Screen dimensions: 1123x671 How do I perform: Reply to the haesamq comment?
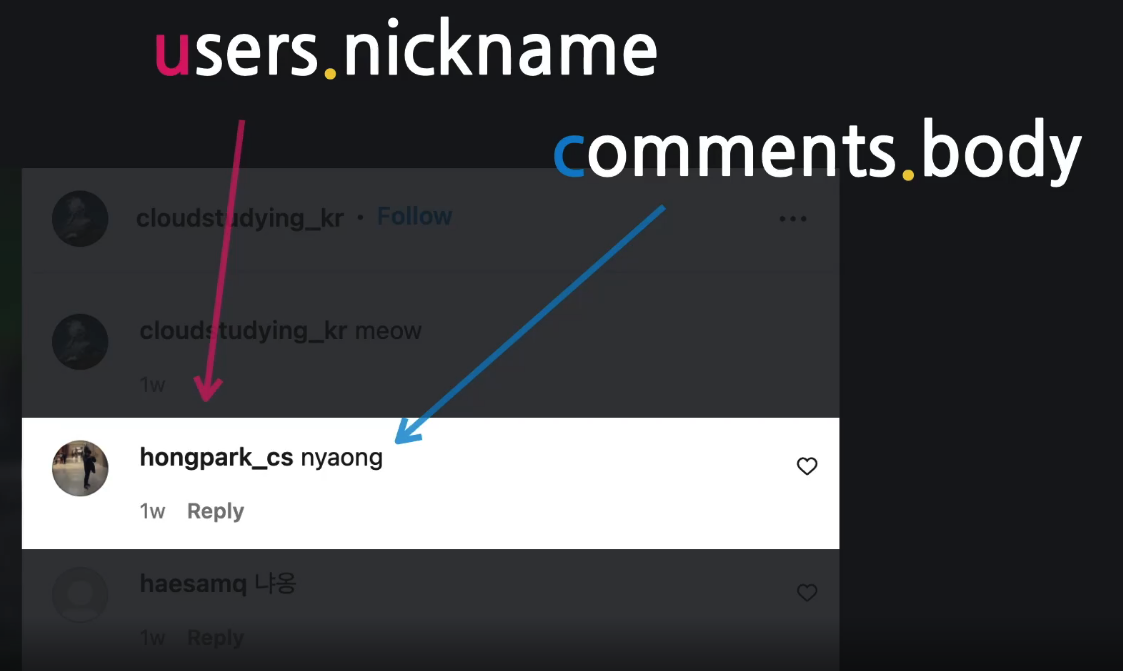216,637
